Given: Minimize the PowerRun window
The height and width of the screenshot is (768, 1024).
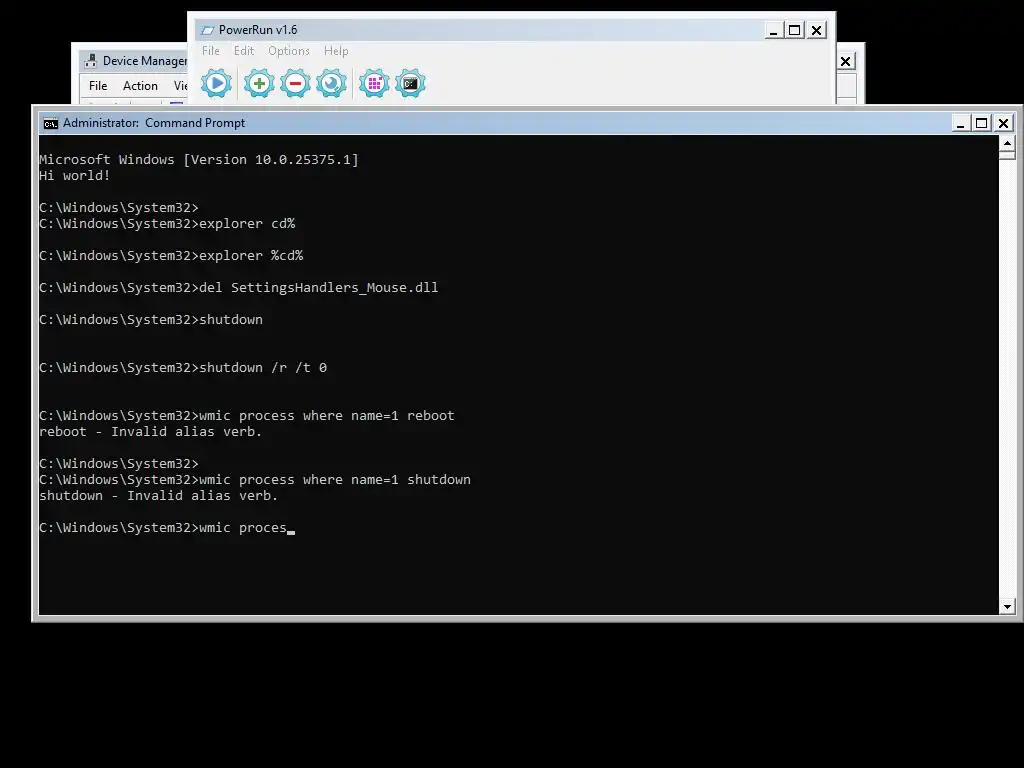Looking at the screenshot, I should (773, 30).
